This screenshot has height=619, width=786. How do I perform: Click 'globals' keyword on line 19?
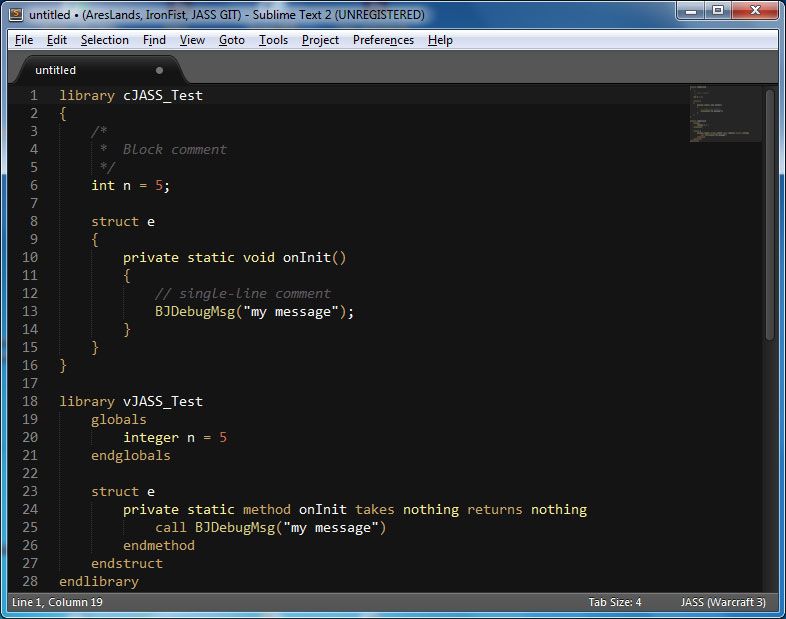(119, 419)
